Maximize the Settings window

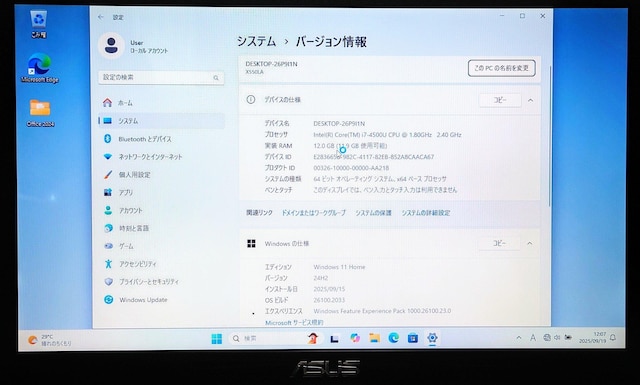coord(522,16)
